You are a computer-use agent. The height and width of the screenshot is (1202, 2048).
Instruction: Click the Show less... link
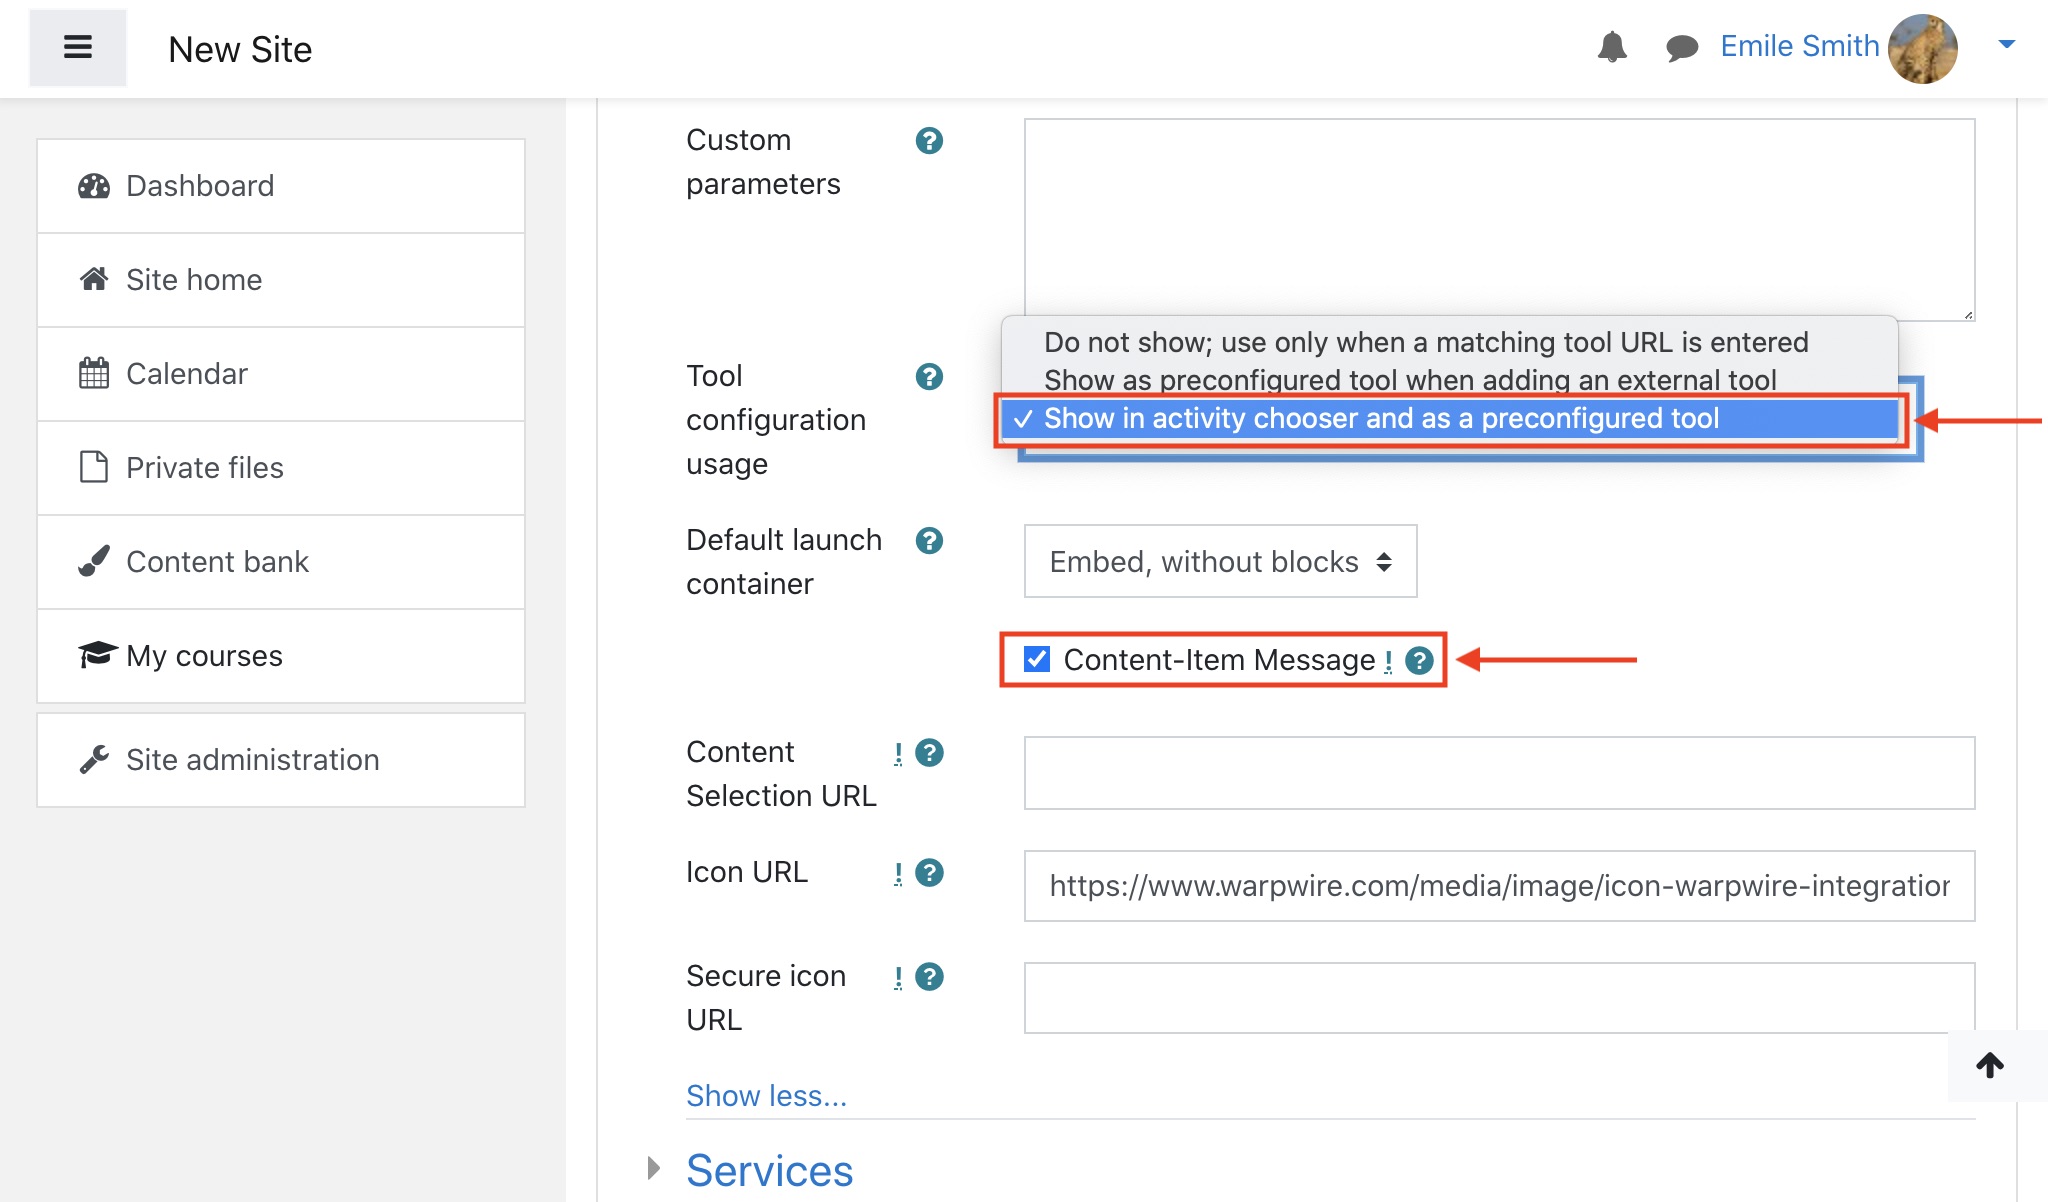(x=766, y=1096)
